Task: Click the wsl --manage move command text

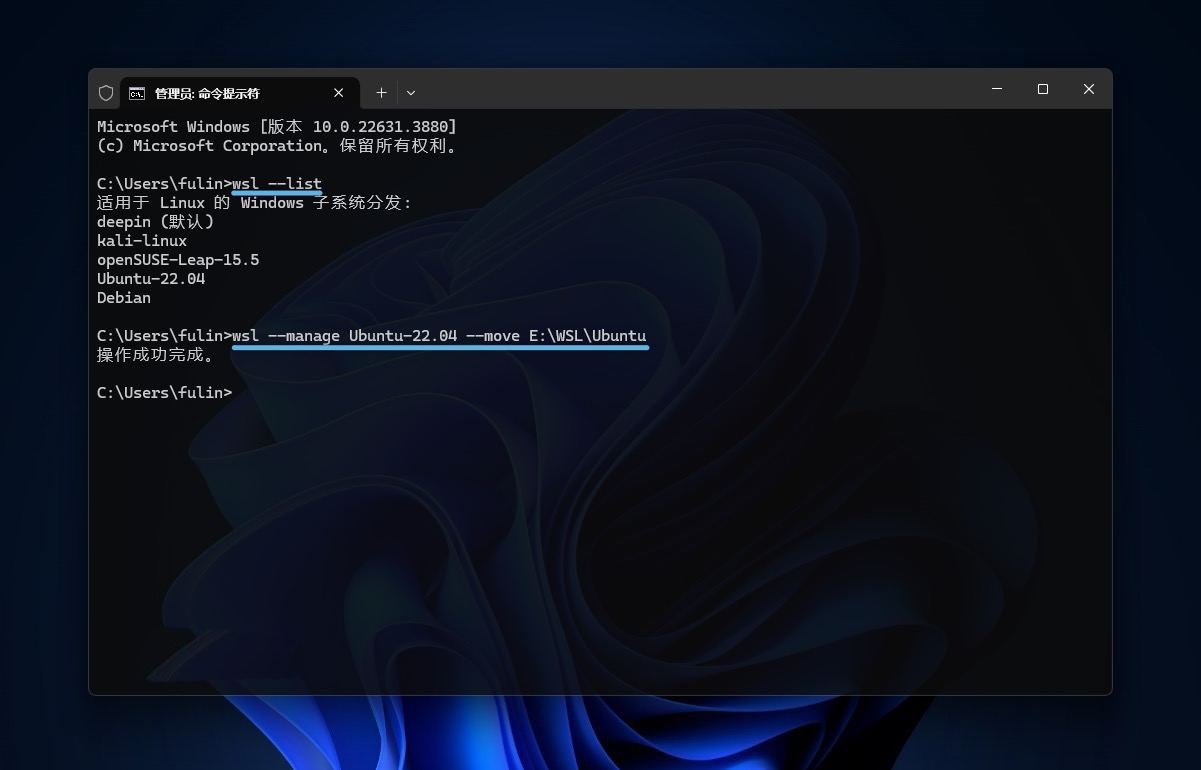Action: coord(439,336)
